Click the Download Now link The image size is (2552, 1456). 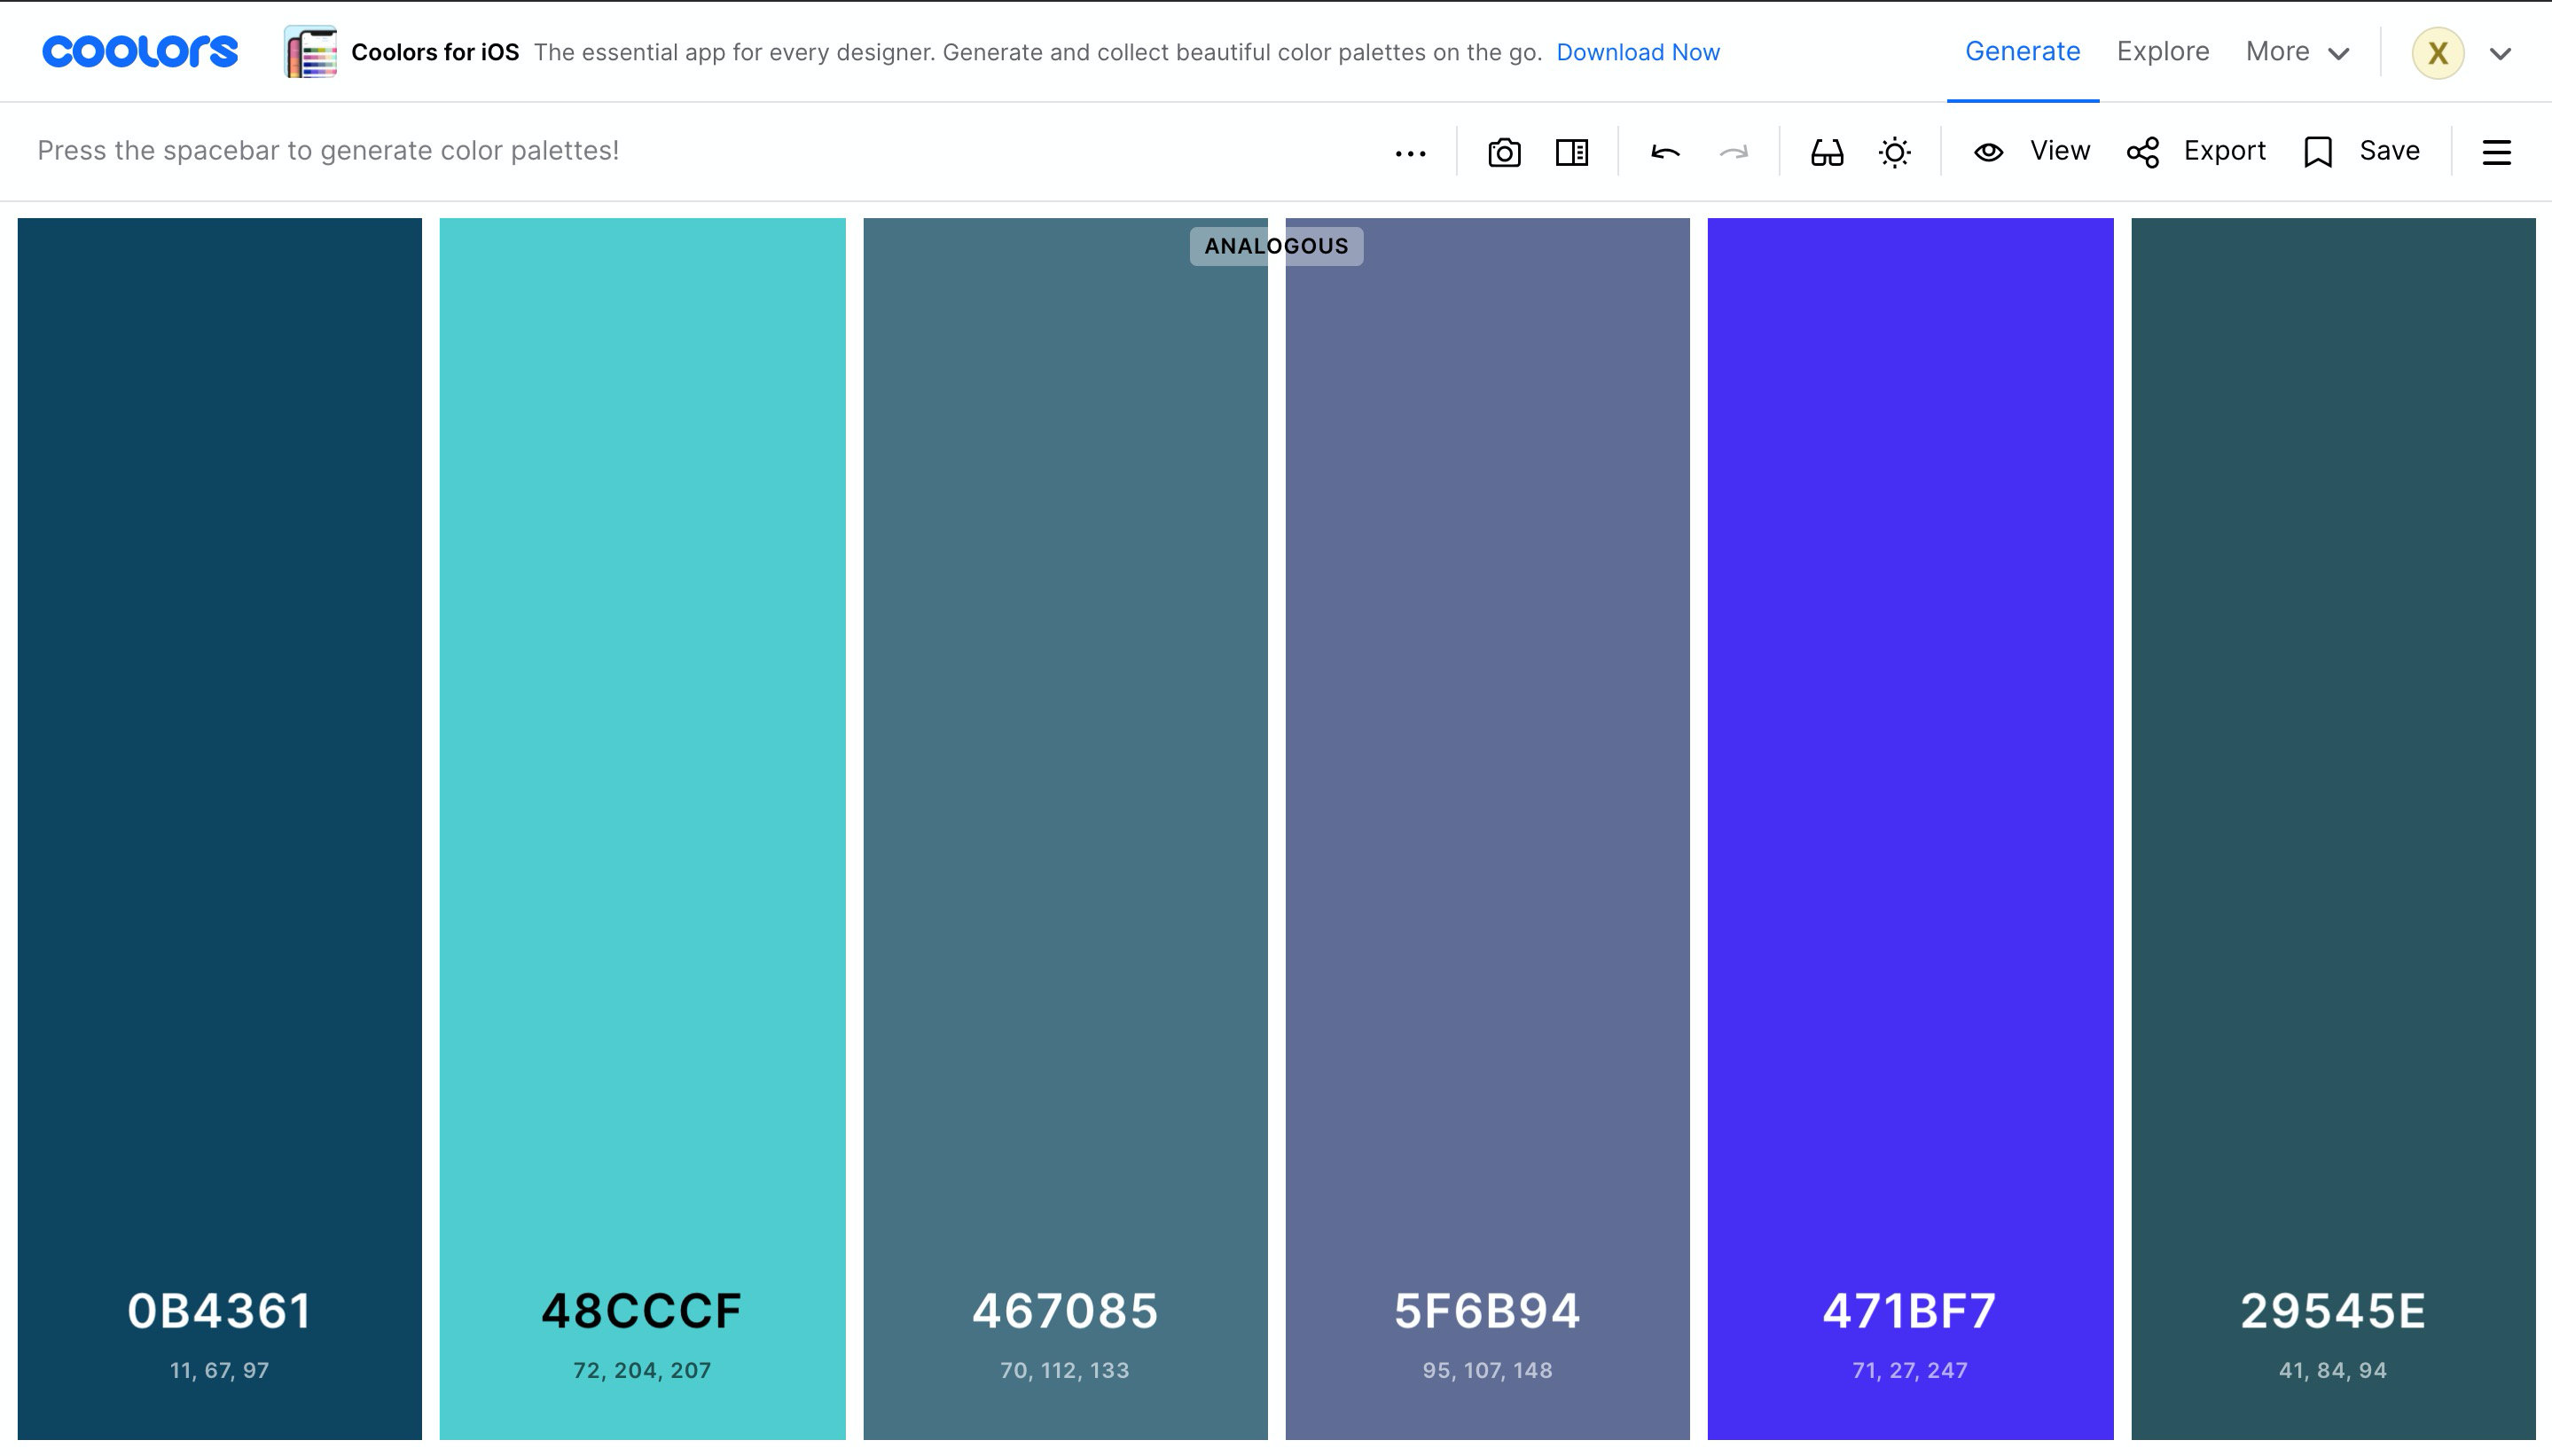tap(1637, 52)
